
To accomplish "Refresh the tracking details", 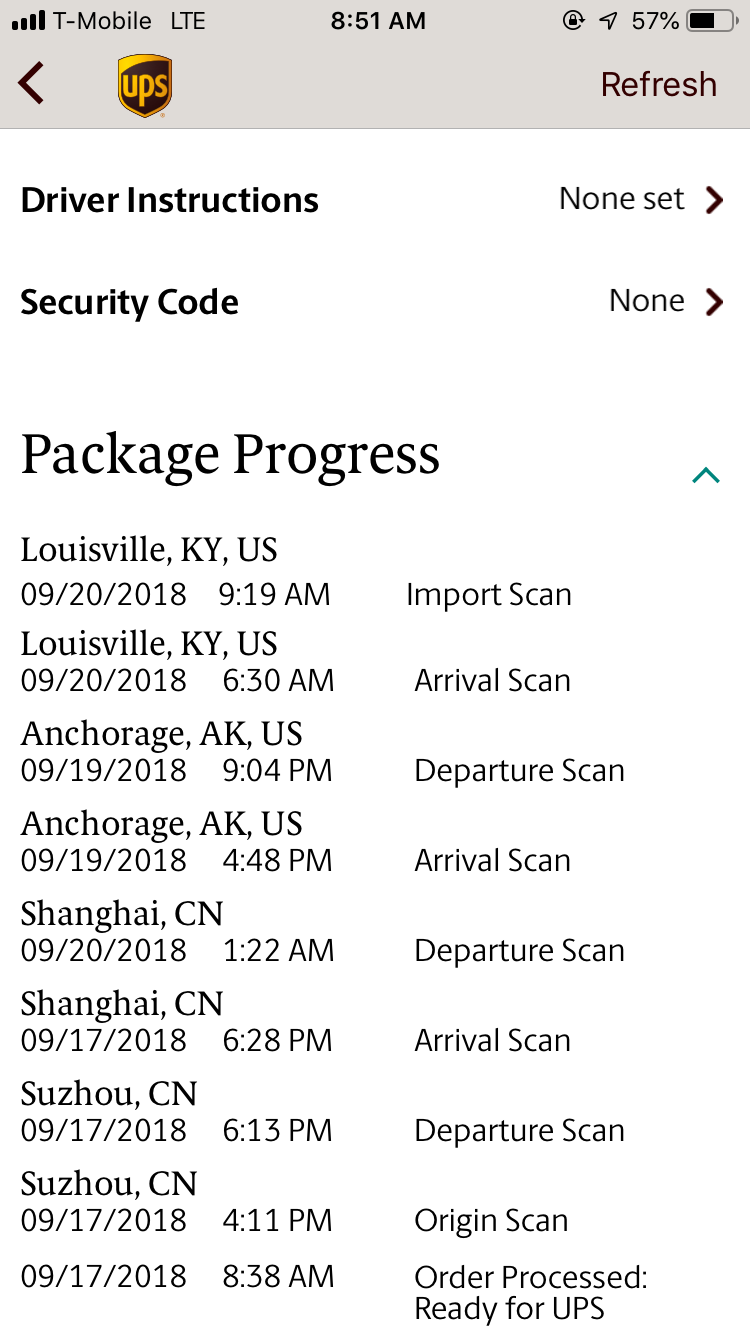I will click(658, 84).
